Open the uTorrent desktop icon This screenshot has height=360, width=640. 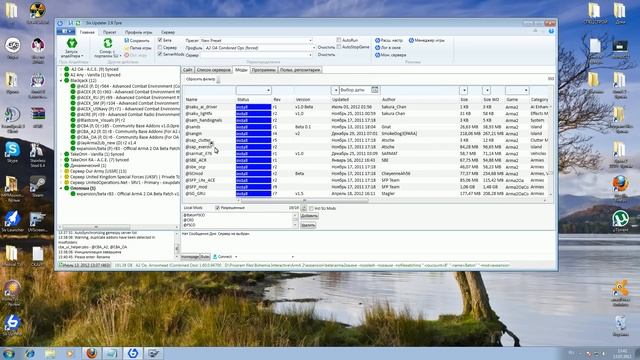click(620, 221)
